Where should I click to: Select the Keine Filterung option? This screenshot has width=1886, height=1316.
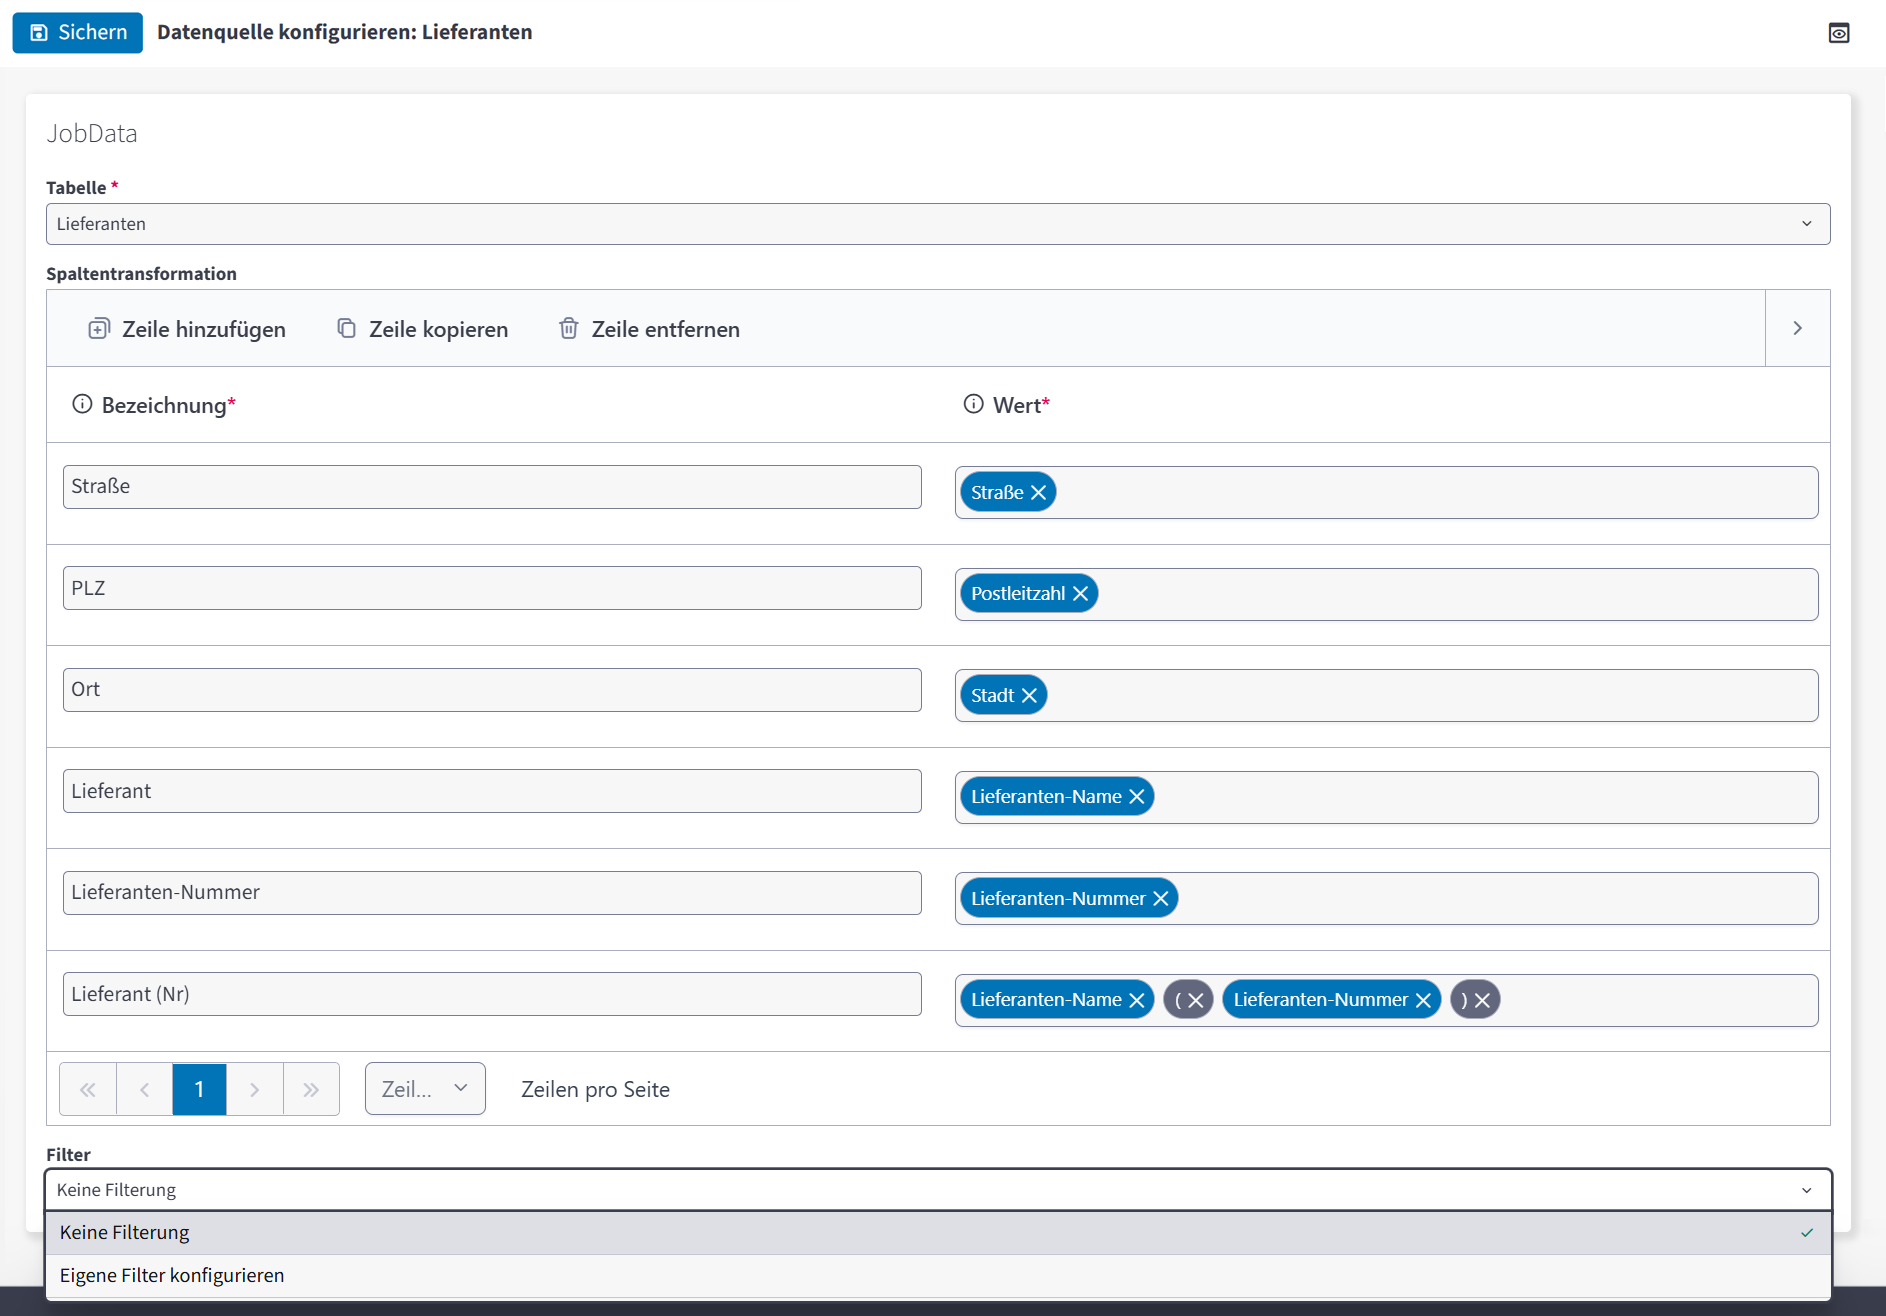938,1233
